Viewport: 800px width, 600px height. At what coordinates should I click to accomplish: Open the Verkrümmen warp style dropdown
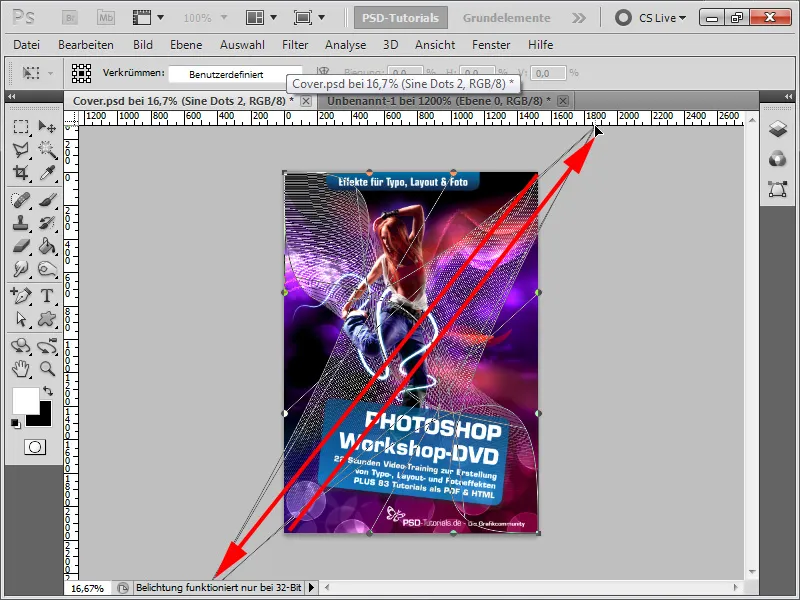click(x=235, y=74)
